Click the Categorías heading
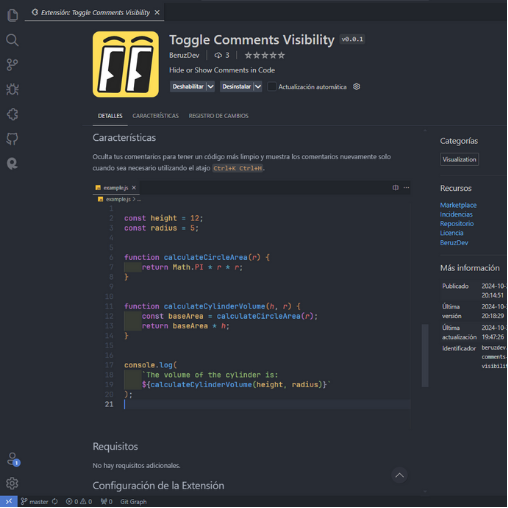 click(x=459, y=141)
